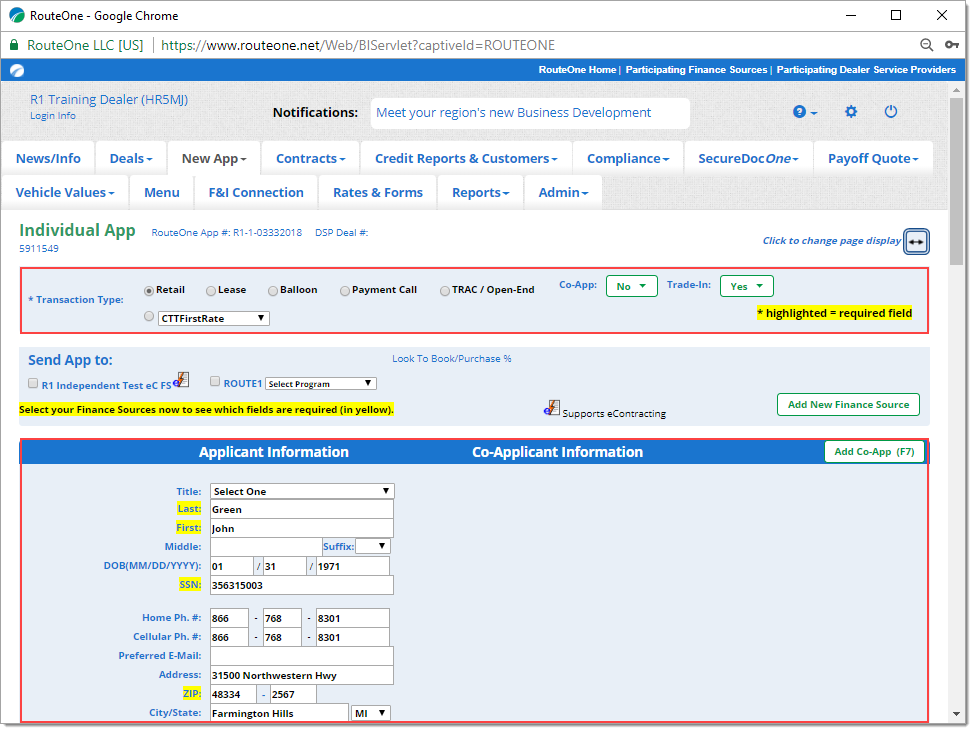This screenshot has height=731, width=973.
Task: Click the Look To Book/Purchase % link
Action: coord(452,359)
